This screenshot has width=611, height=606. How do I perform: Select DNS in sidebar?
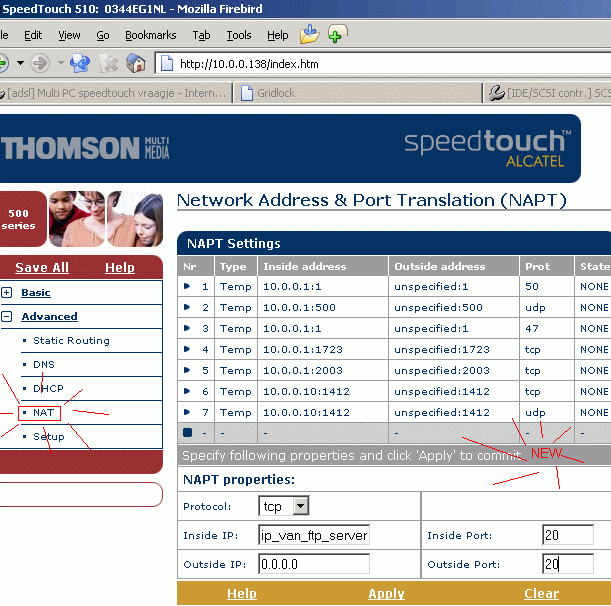(x=44, y=364)
